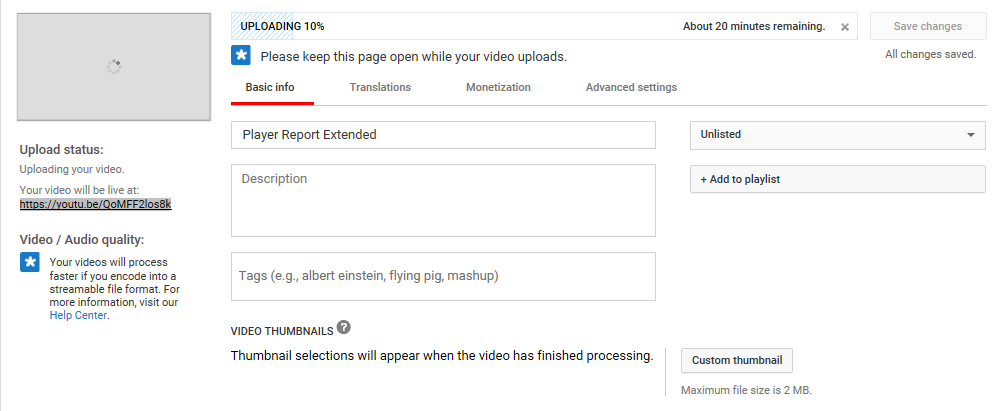Click into the Tags input field
Viewport: 1001px width, 411px height.
point(443,276)
